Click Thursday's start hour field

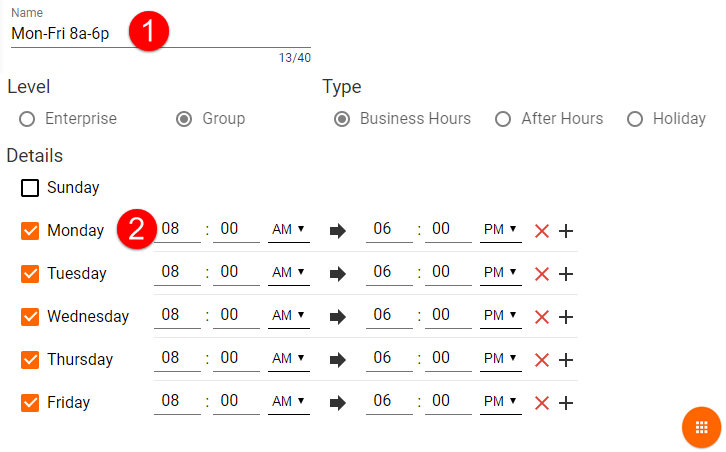coord(177,358)
